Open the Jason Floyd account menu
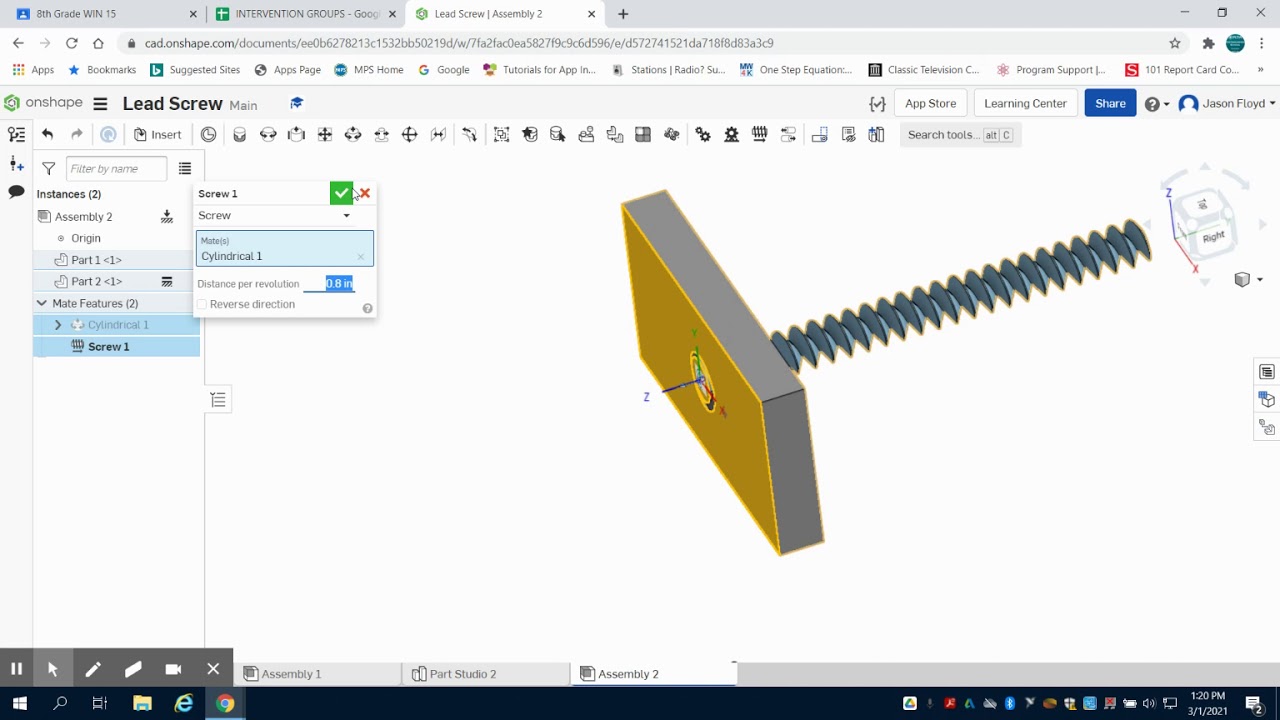The height and width of the screenshot is (720, 1280). coord(1227,104)
